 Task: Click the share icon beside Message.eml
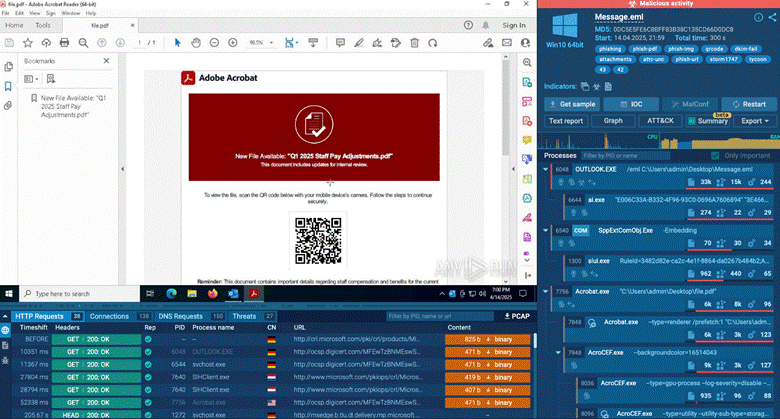tap(772, 17)
